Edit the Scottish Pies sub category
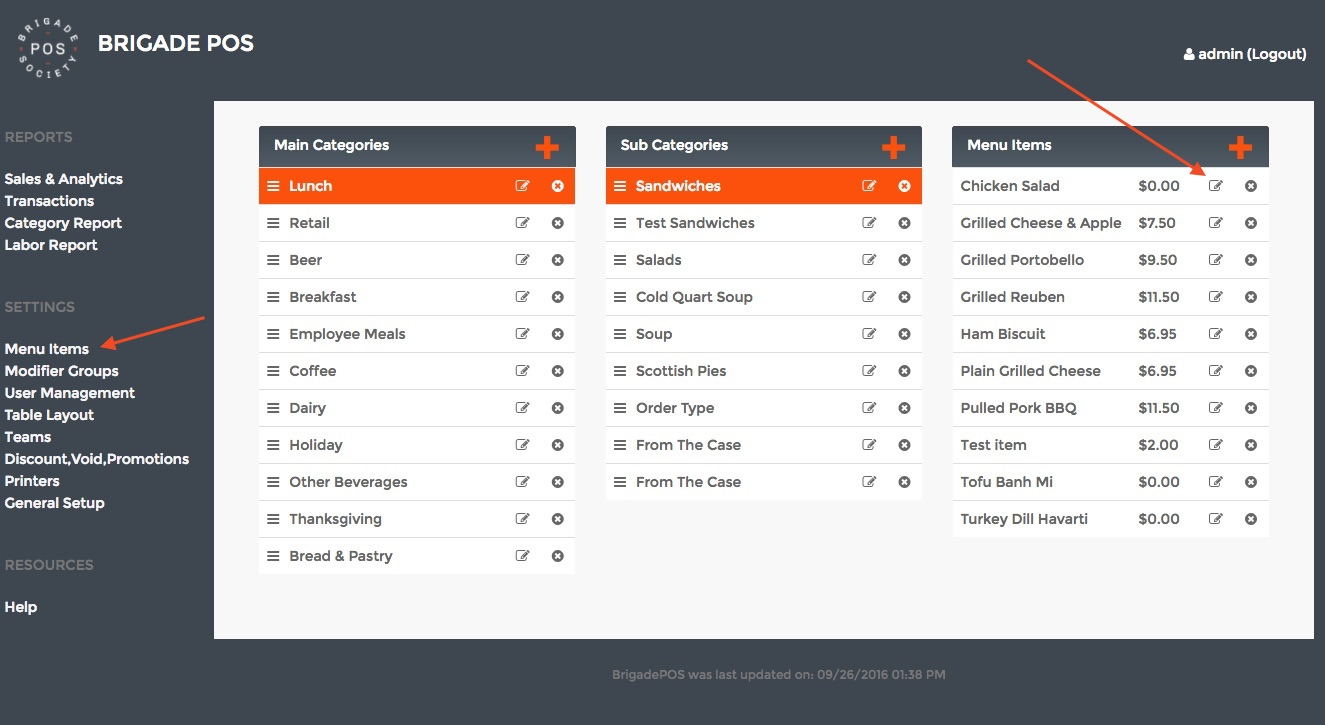The height and width of the screenshot is (725, 1325). pyautogui.click(x=869, y=371)
